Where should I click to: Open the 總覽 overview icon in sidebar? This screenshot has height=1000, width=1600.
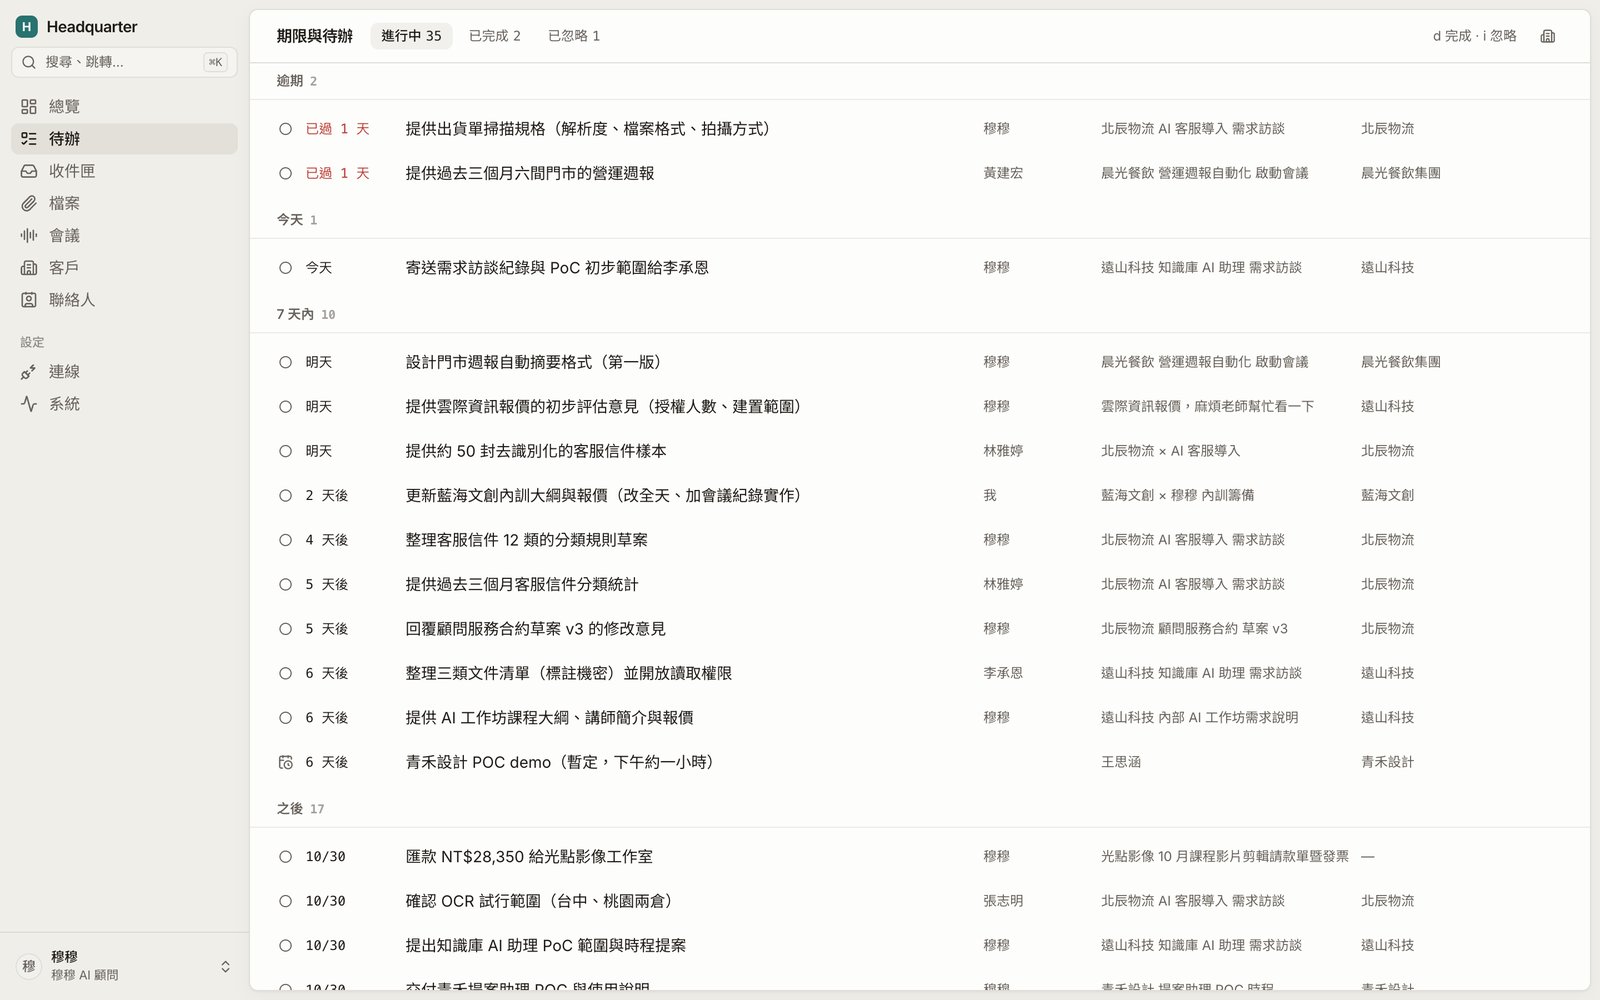(x=29, y=106)
